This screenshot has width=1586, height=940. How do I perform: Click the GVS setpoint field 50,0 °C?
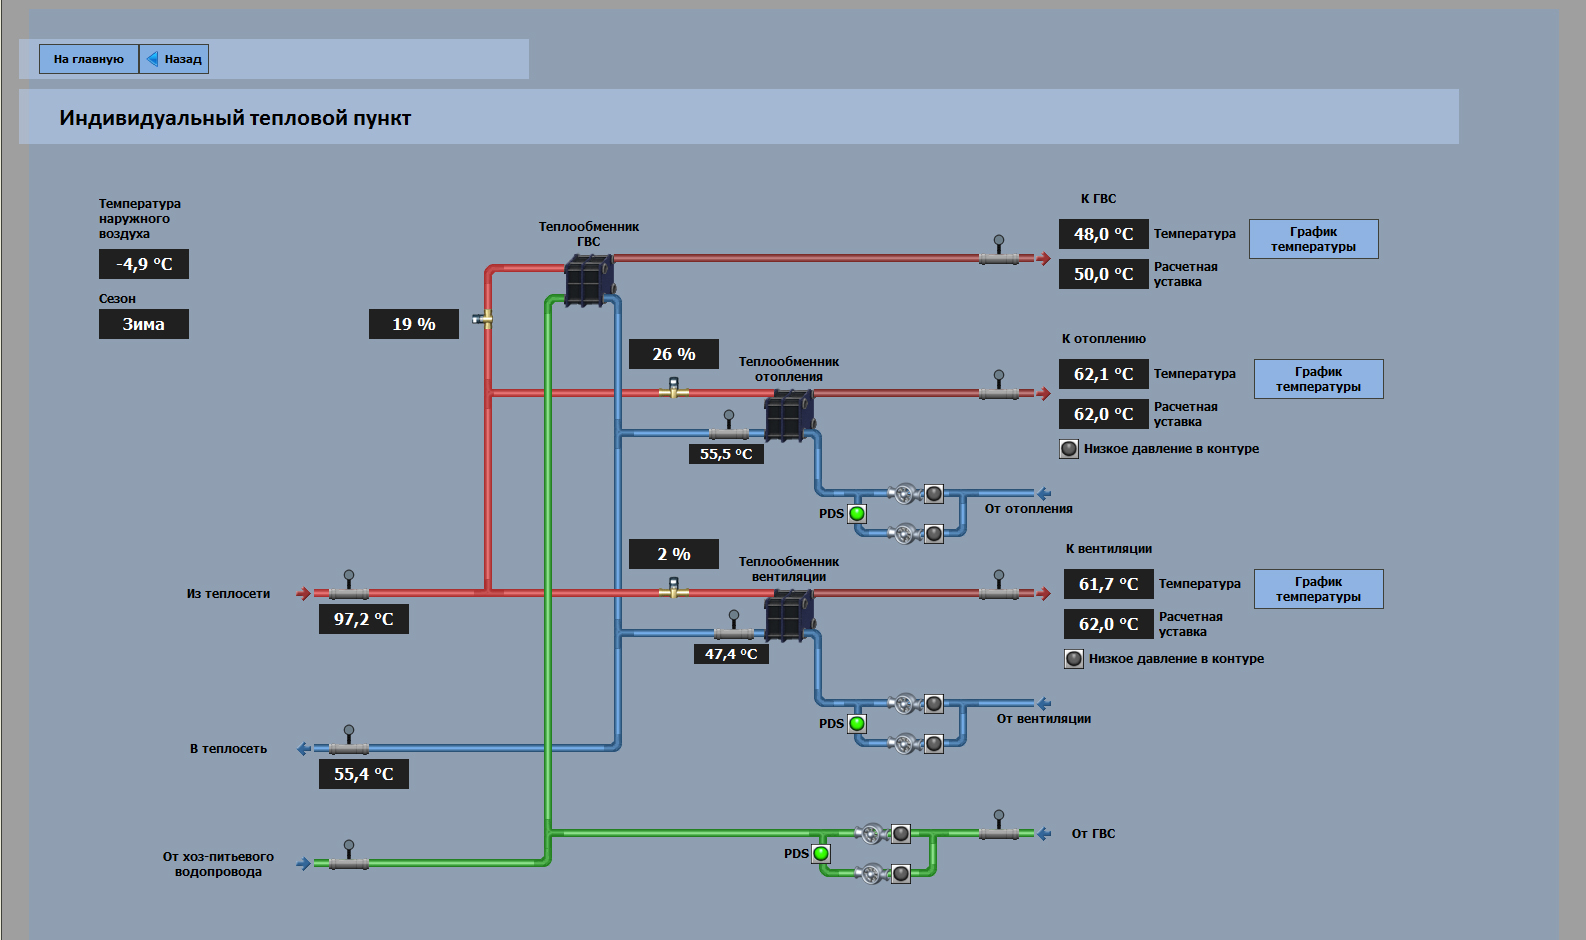pyautogui.click(x=1103, y=274)
